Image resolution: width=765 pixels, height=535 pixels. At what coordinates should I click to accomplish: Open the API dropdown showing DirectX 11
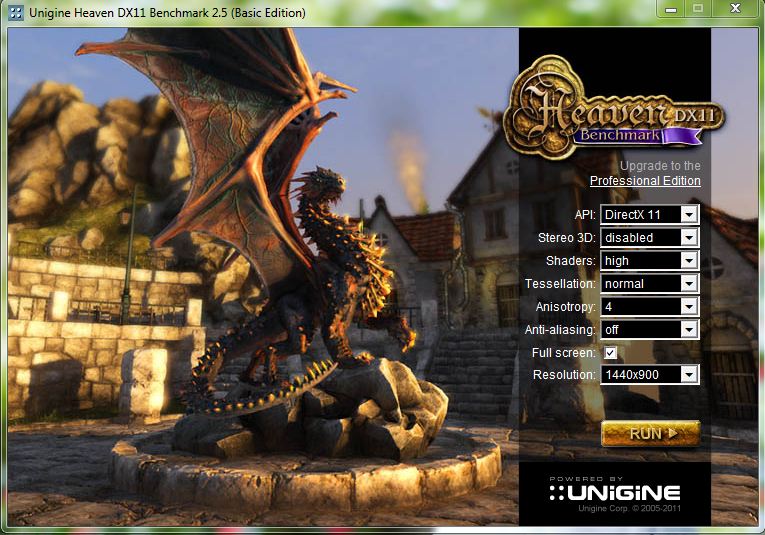click(x=649, y=215)
